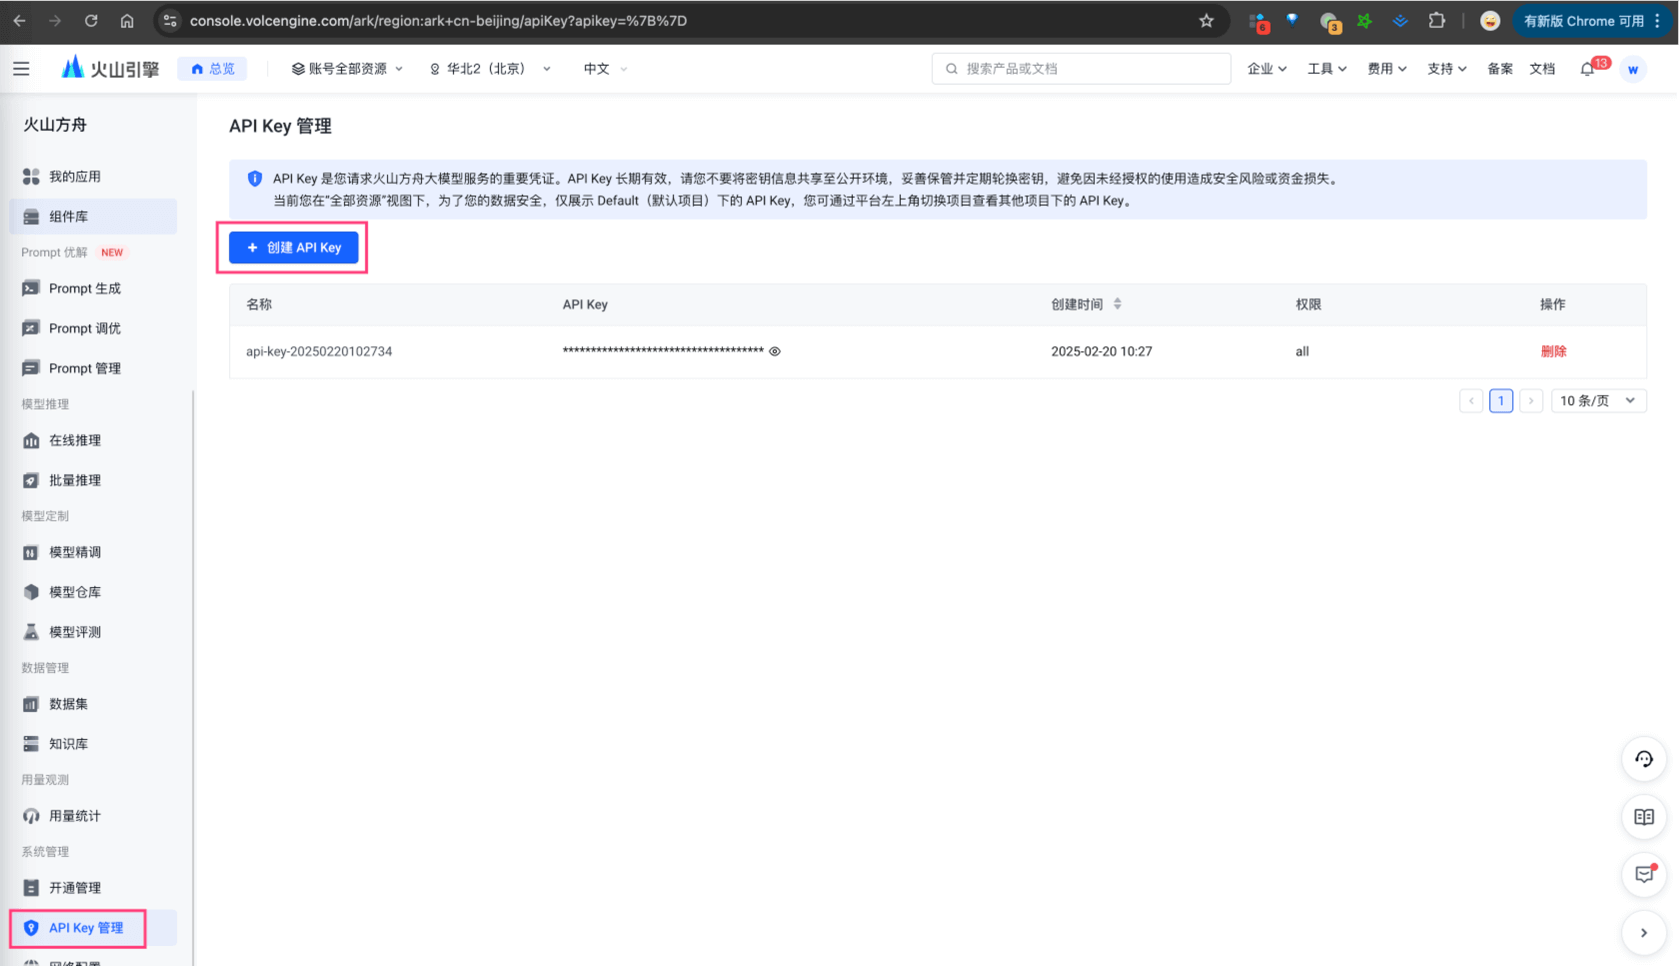
Task: Select 批量推理 in the sidebar
Action: coord(74,480)
